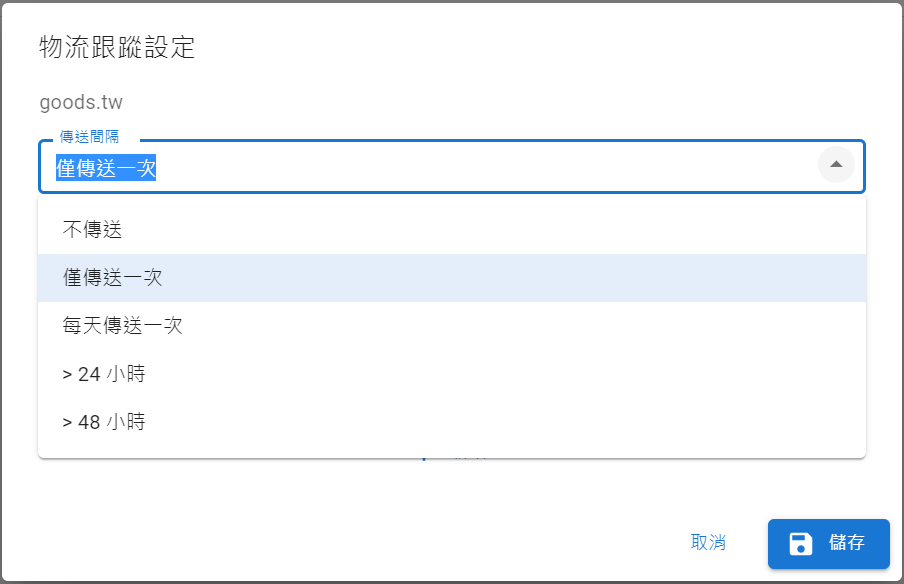
Task: Click the goods.tw domain text
Action: click(81, 102)
